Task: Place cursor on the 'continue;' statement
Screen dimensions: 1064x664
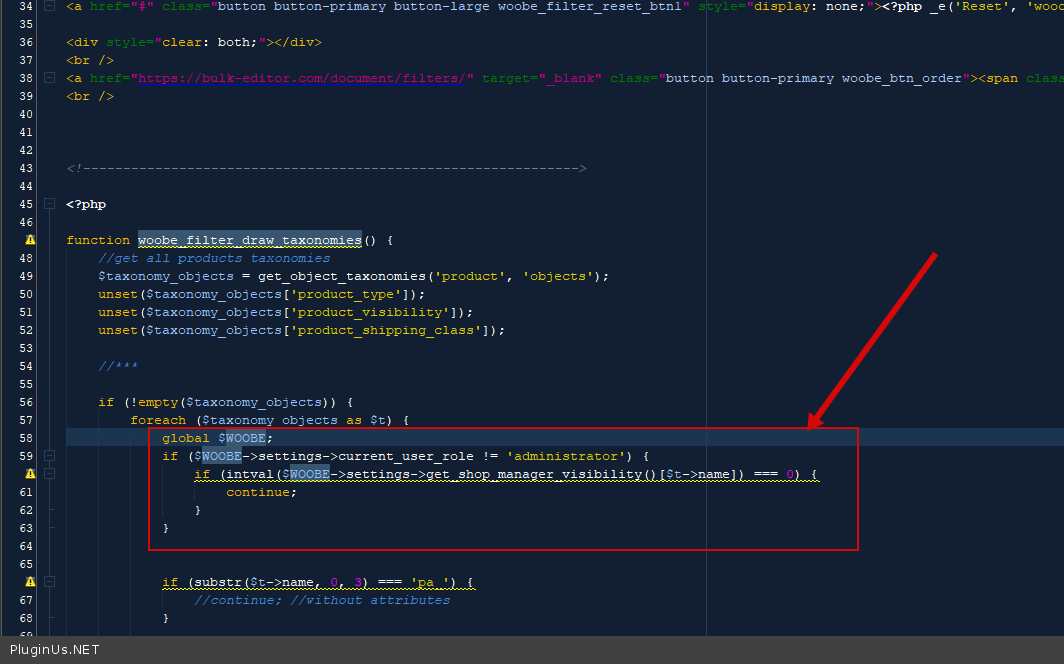Action: click(x=261, y=492)
